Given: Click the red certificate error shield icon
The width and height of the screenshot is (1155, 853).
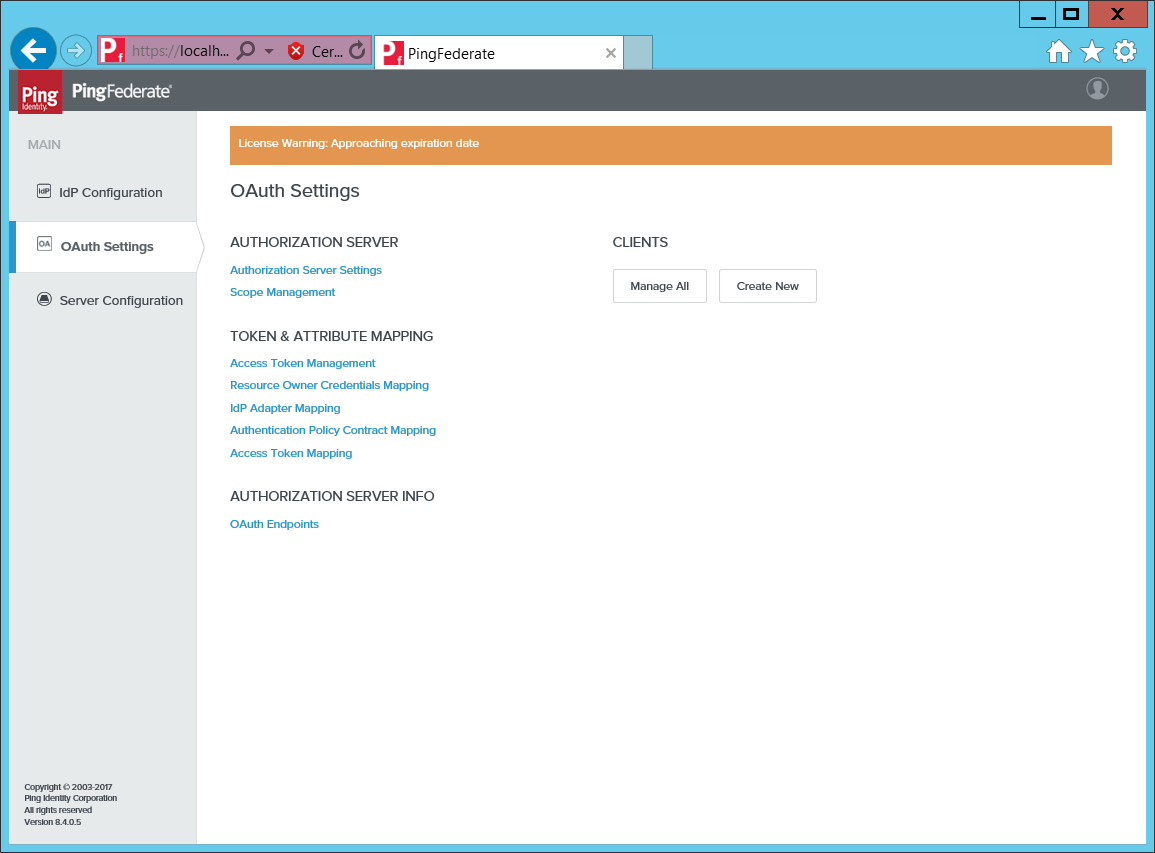Looking at the screenshot, I should click(x=296, y=51).
